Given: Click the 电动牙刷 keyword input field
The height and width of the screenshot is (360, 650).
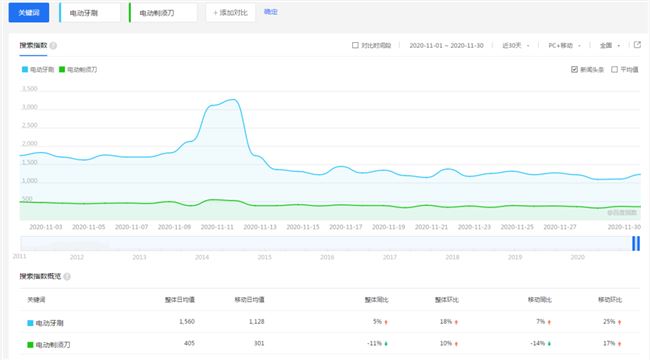Looking at the screenshot, I should click(x=90, y=13).
